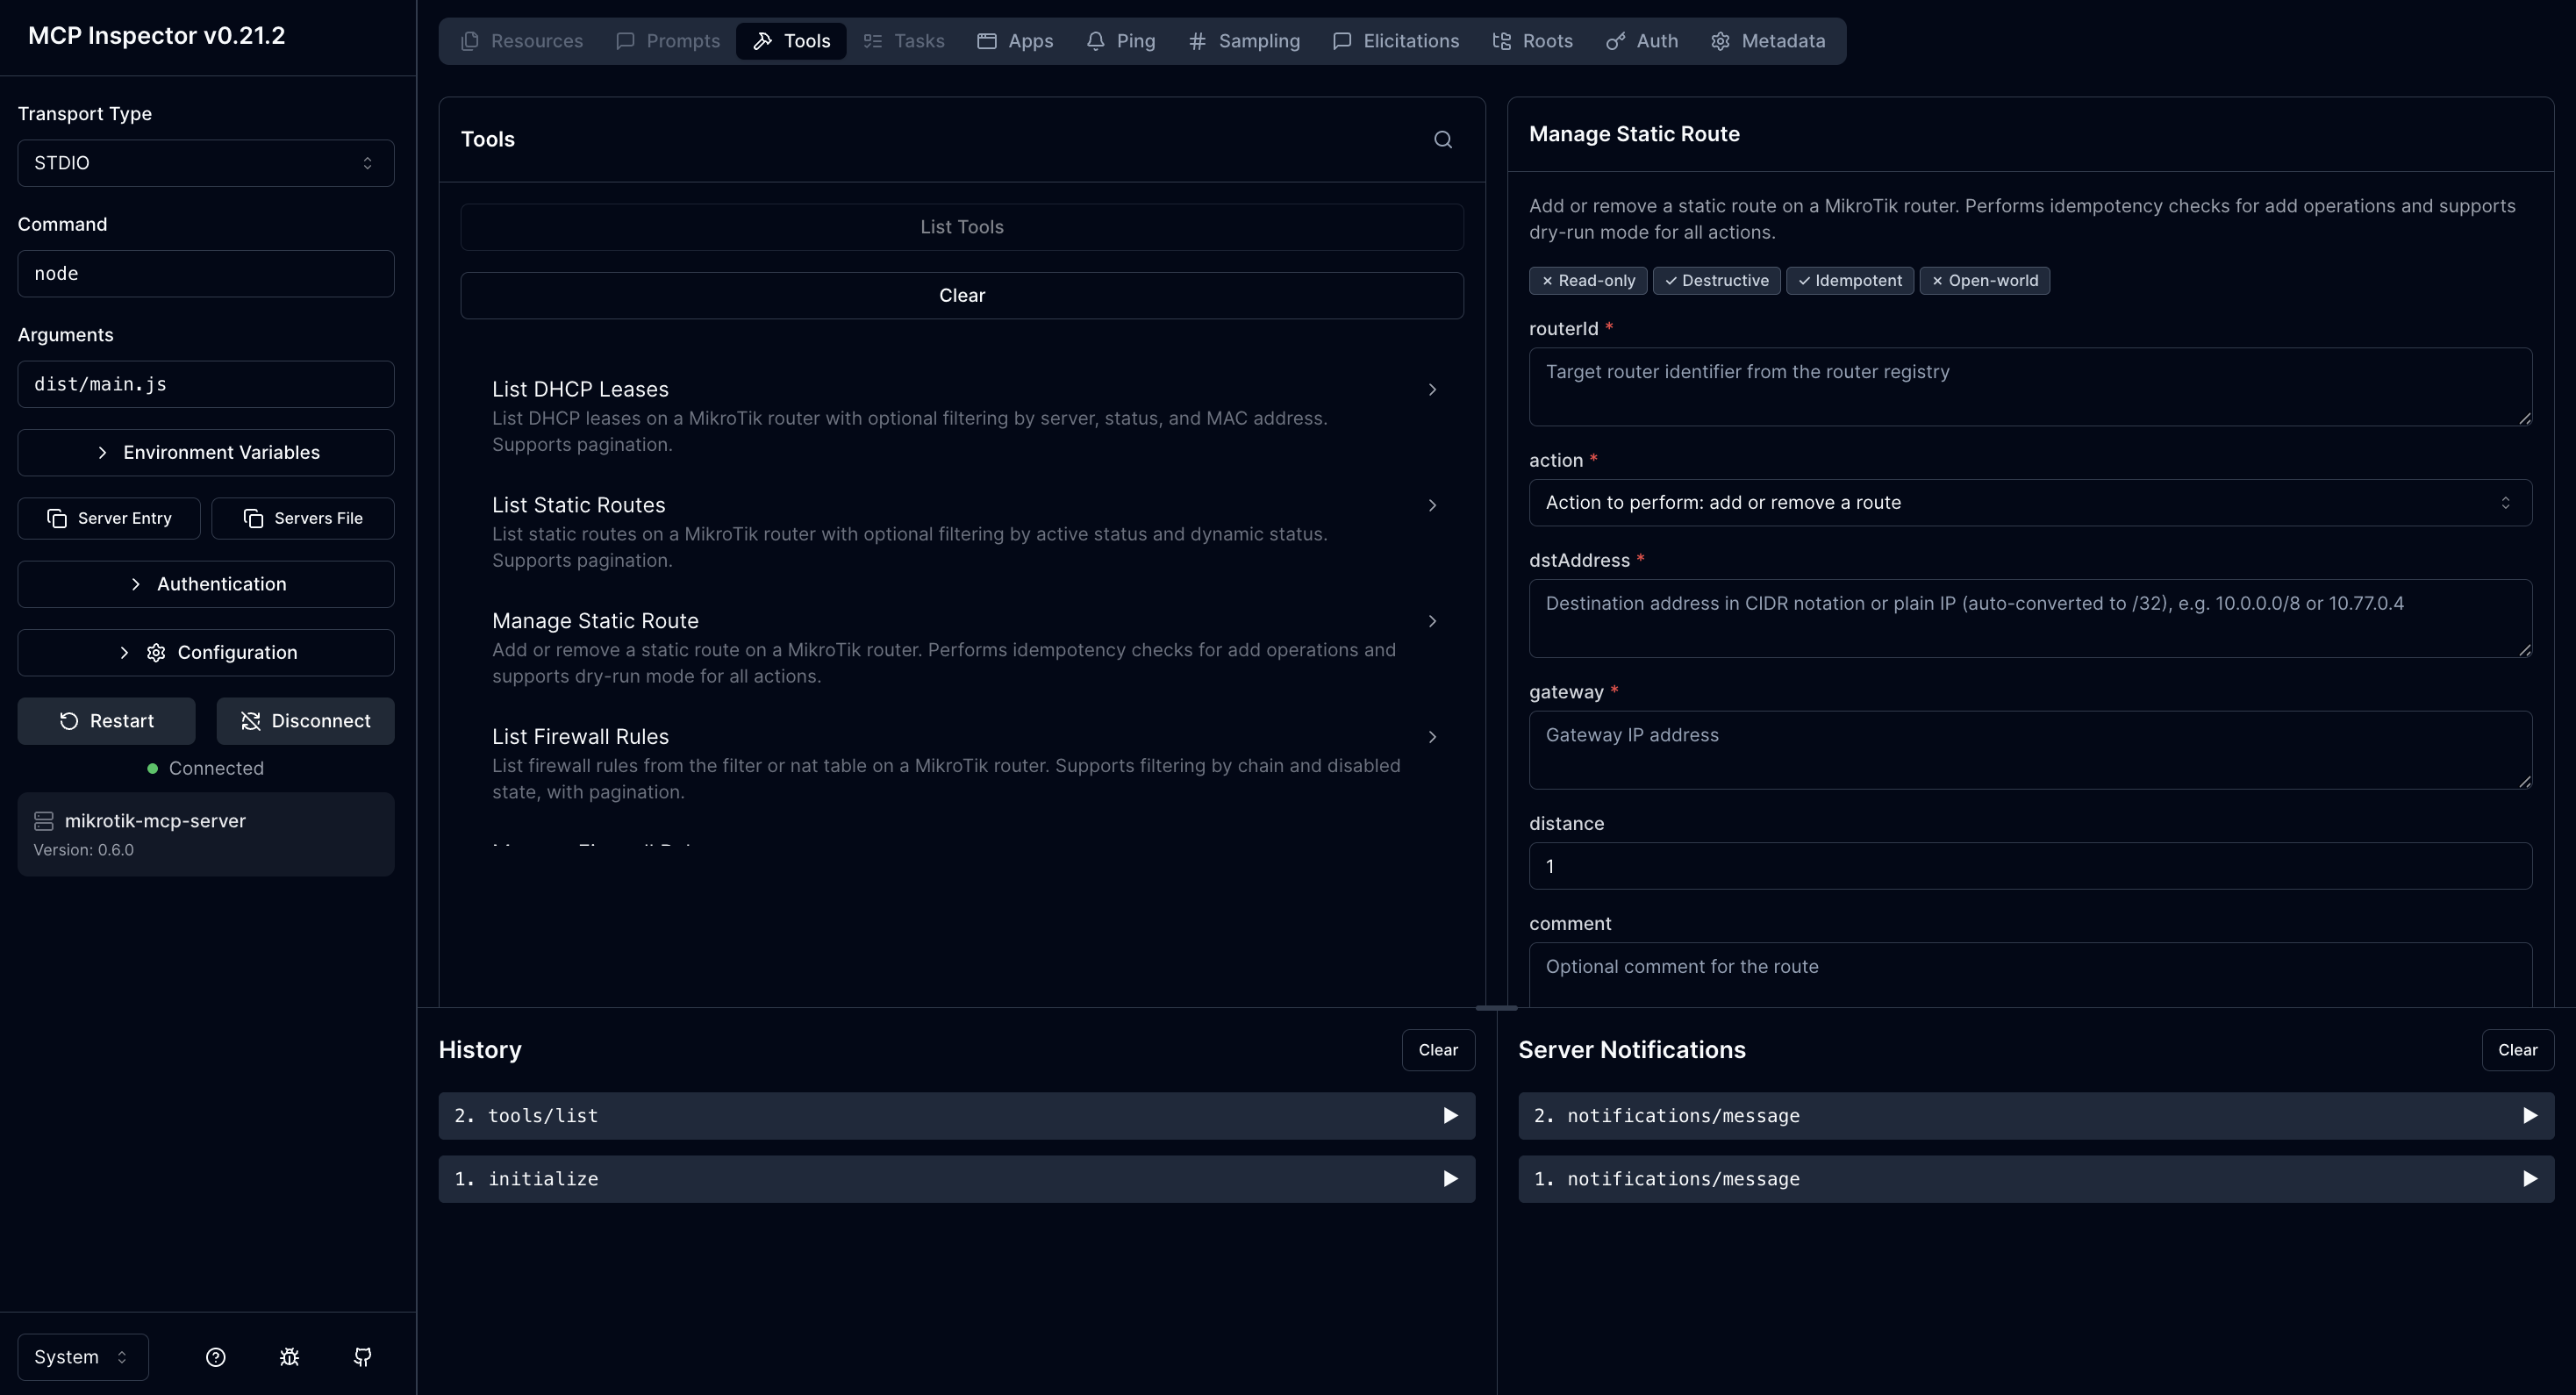Click the Arguments field dist/main.js
This screenshot has height=1395, width=2576.
[206, 384]
